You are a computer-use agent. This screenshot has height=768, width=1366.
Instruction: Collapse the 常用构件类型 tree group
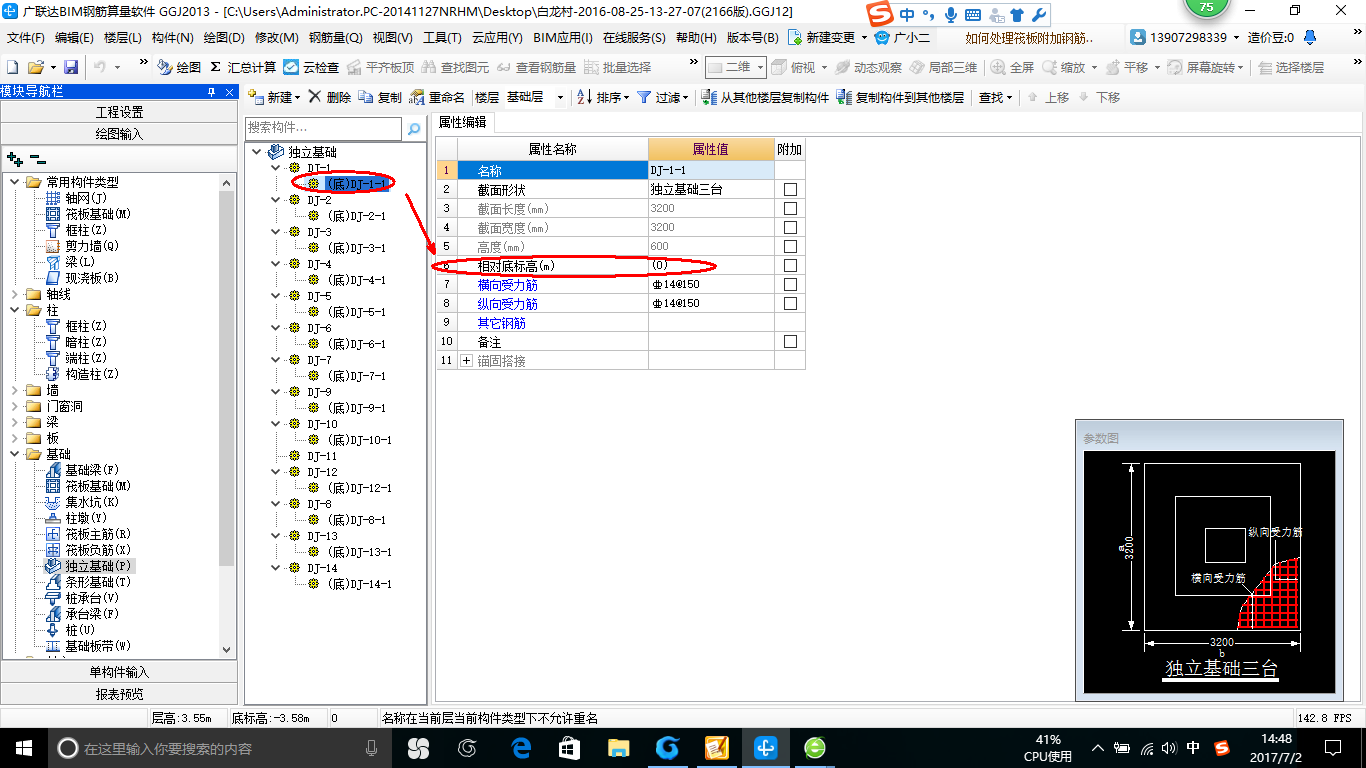click(x=14, y=182)
